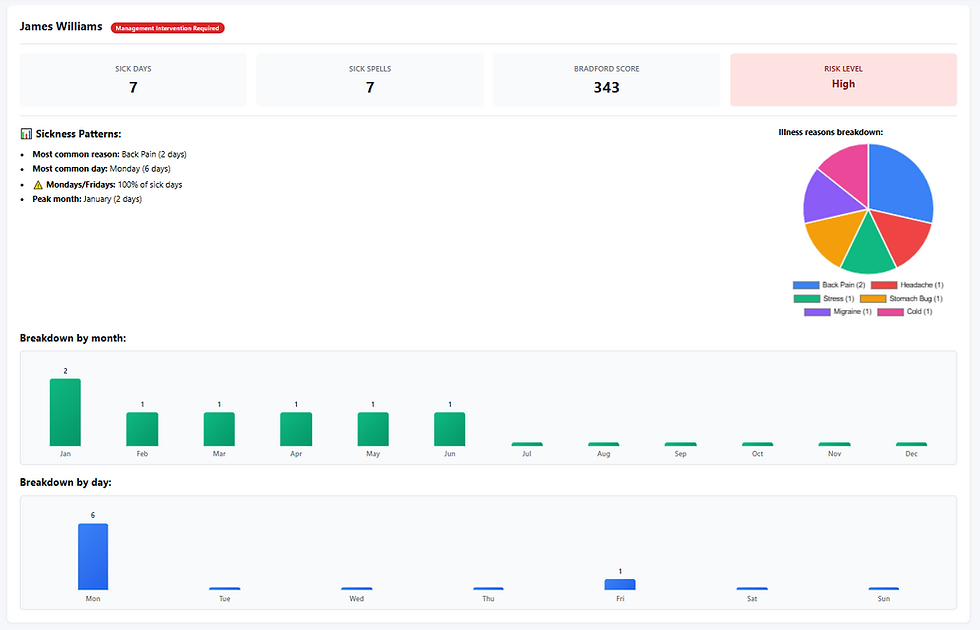The width and height of the screenshot is (980, 630).
Task: Click 'Most common day: Monday' line
Action: pos(101,169)
